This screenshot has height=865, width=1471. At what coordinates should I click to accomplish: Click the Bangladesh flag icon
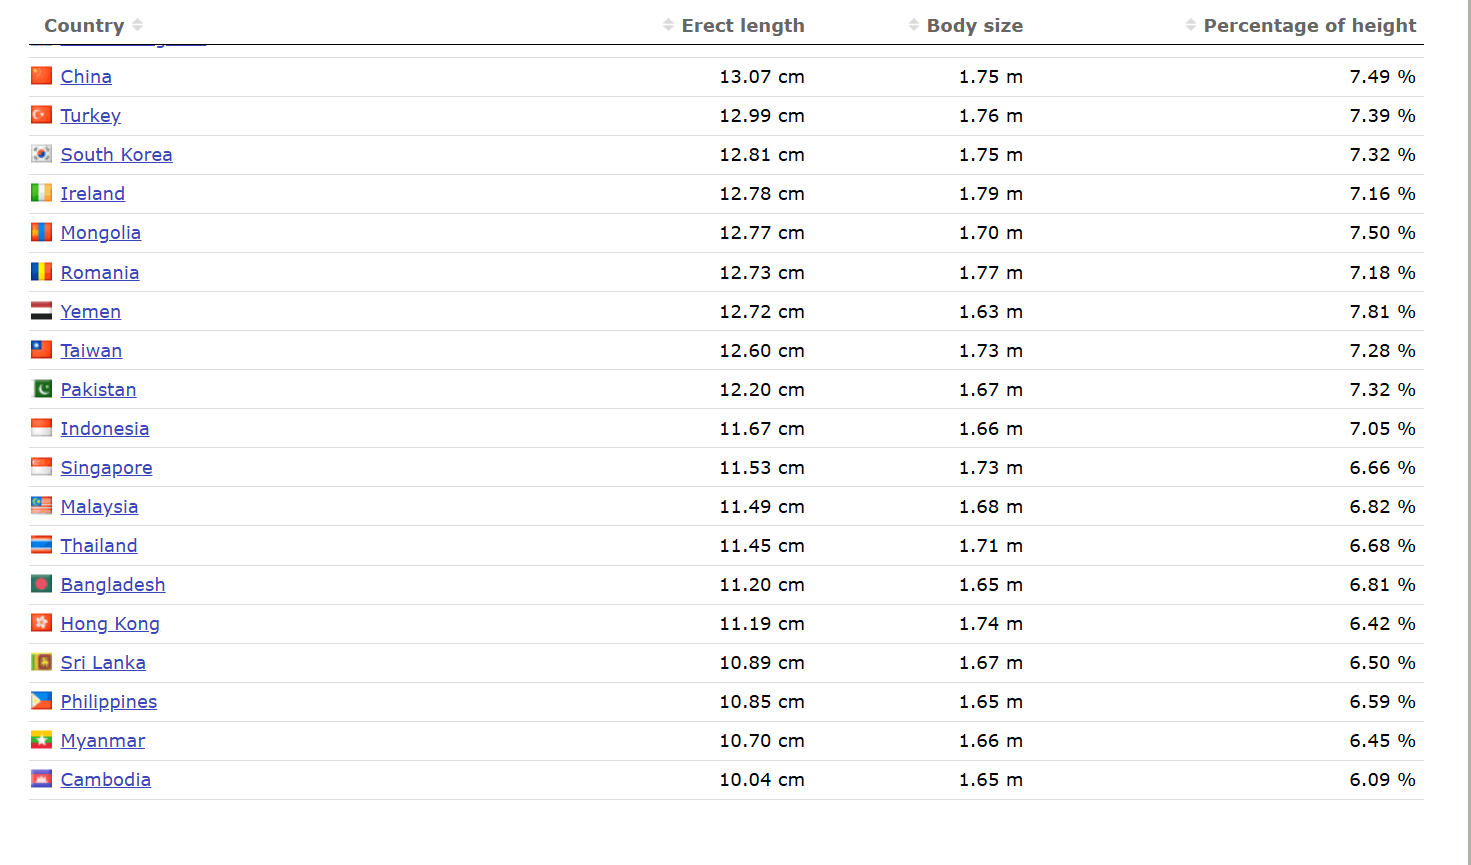tap(41, 584)
